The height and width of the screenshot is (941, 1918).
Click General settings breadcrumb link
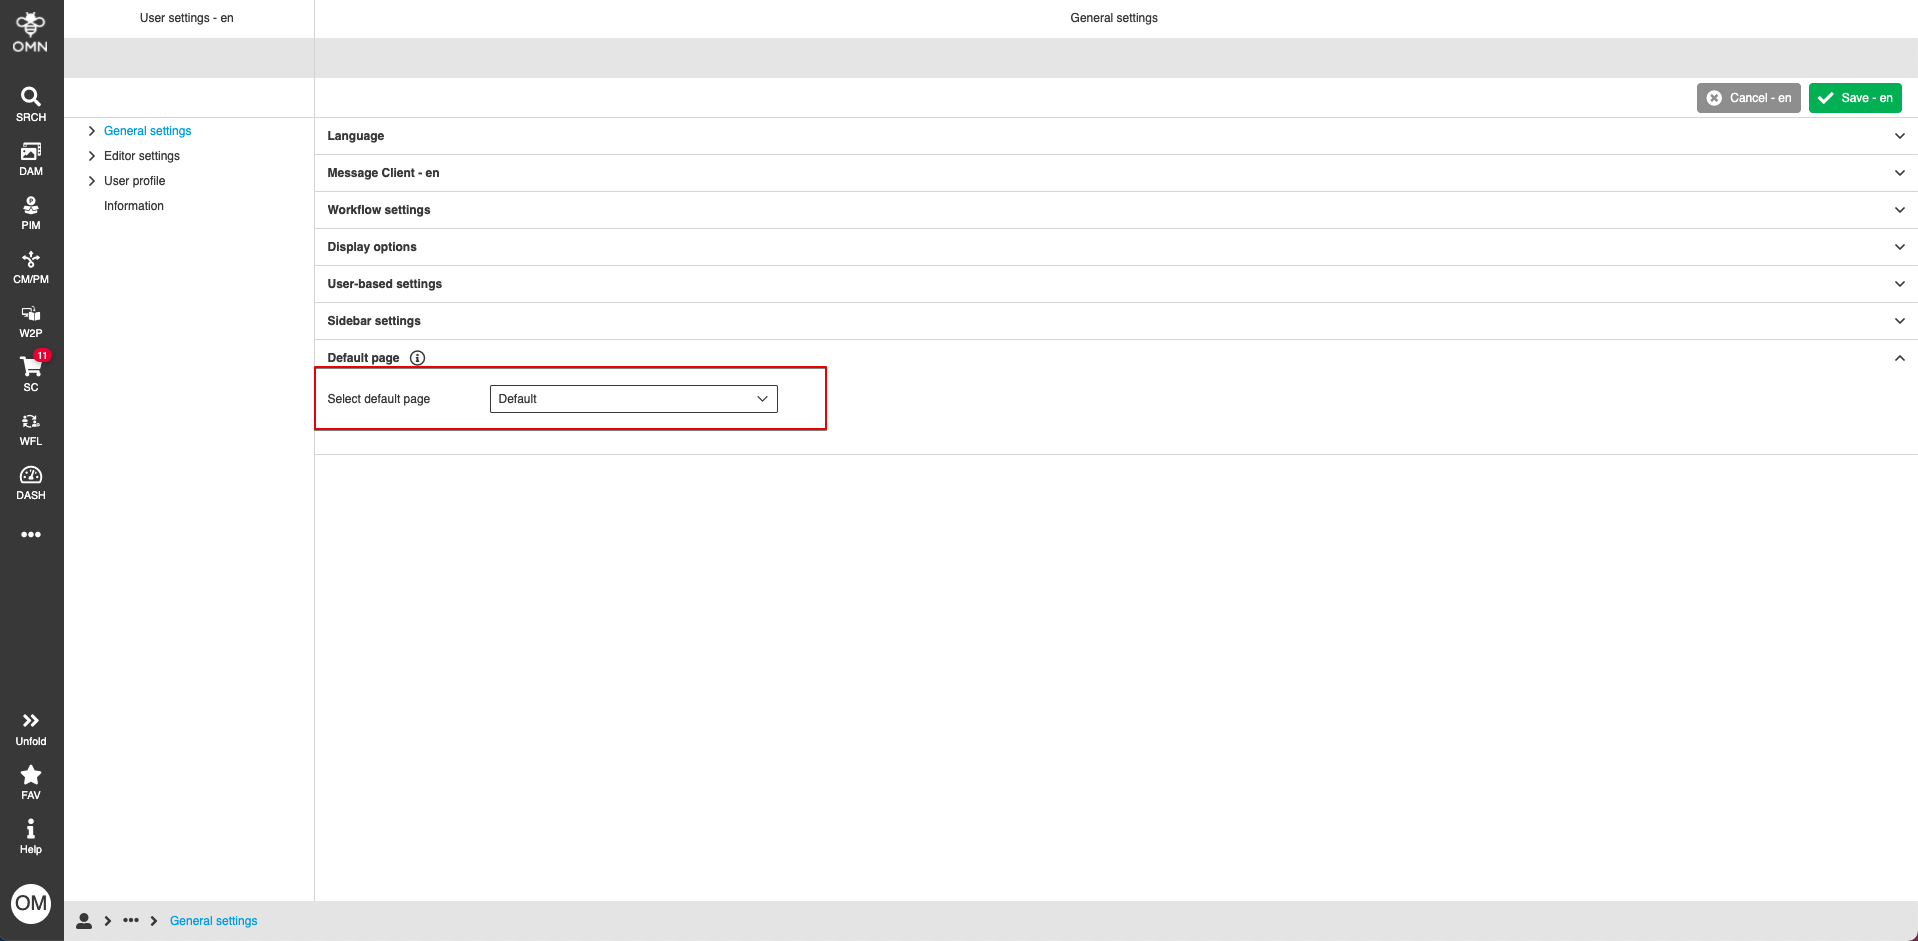[x=213, y=921]
